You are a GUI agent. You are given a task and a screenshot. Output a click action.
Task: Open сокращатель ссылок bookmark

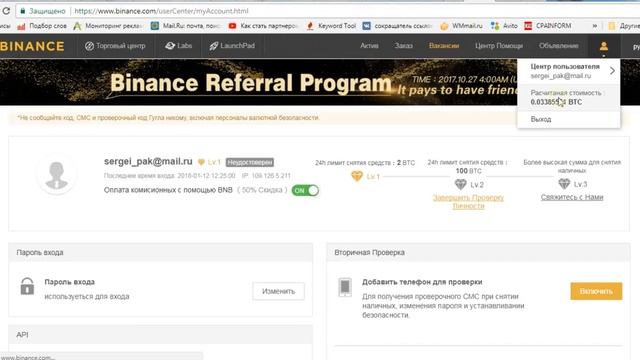coord(397,26)
